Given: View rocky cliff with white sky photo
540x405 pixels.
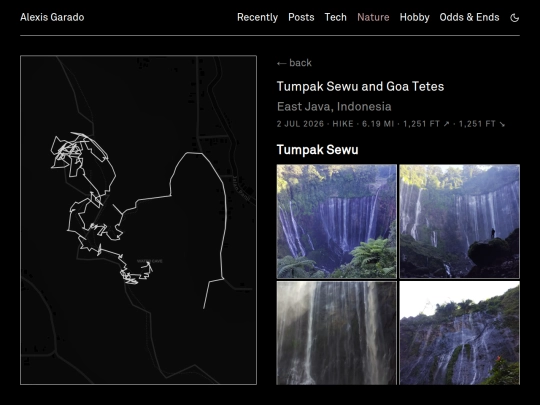Looking at the screenshot, I should click(459, 333).
